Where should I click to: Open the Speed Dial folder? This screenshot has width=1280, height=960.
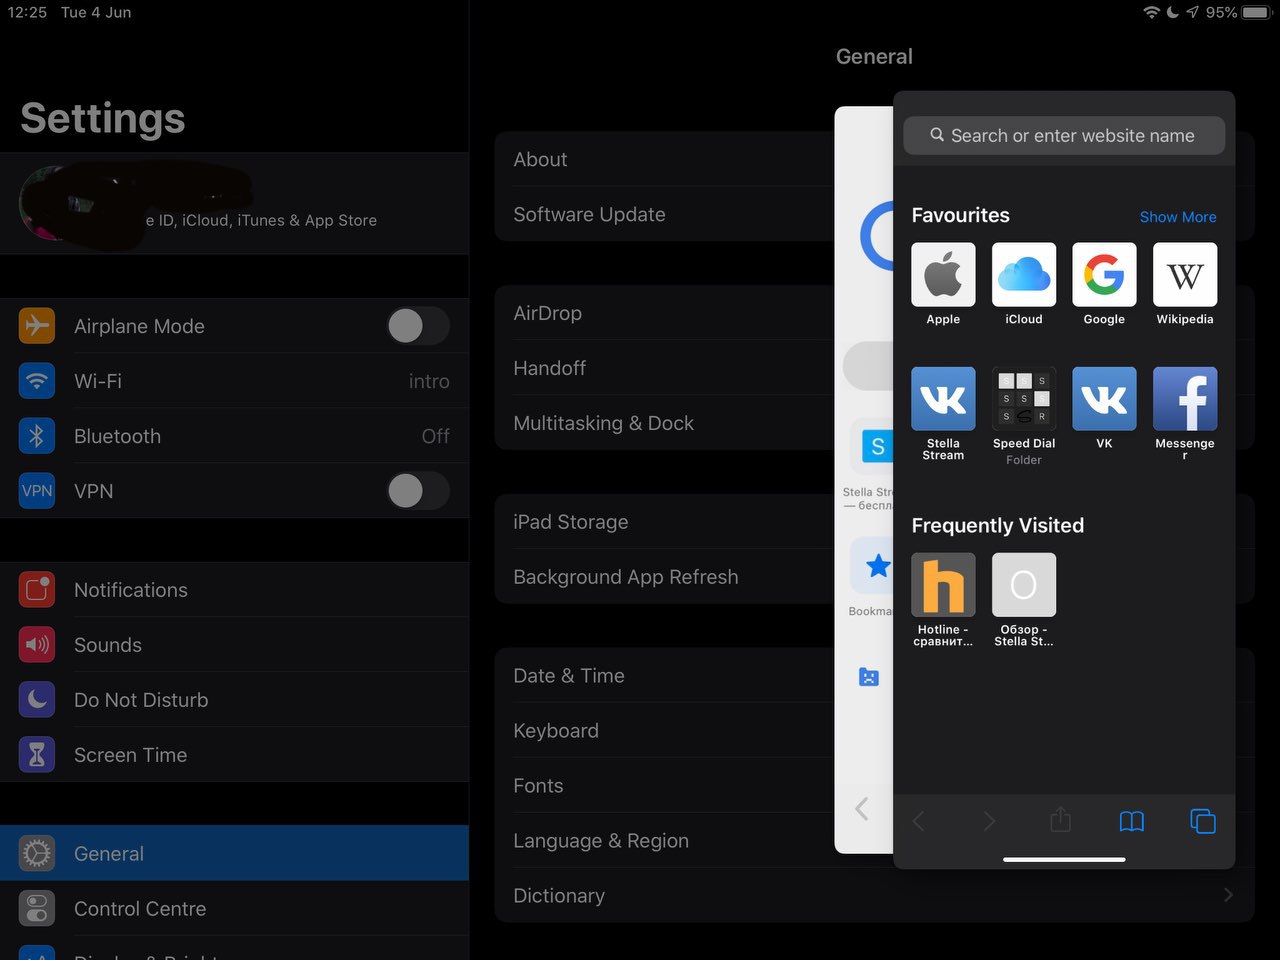point(1024,398)
